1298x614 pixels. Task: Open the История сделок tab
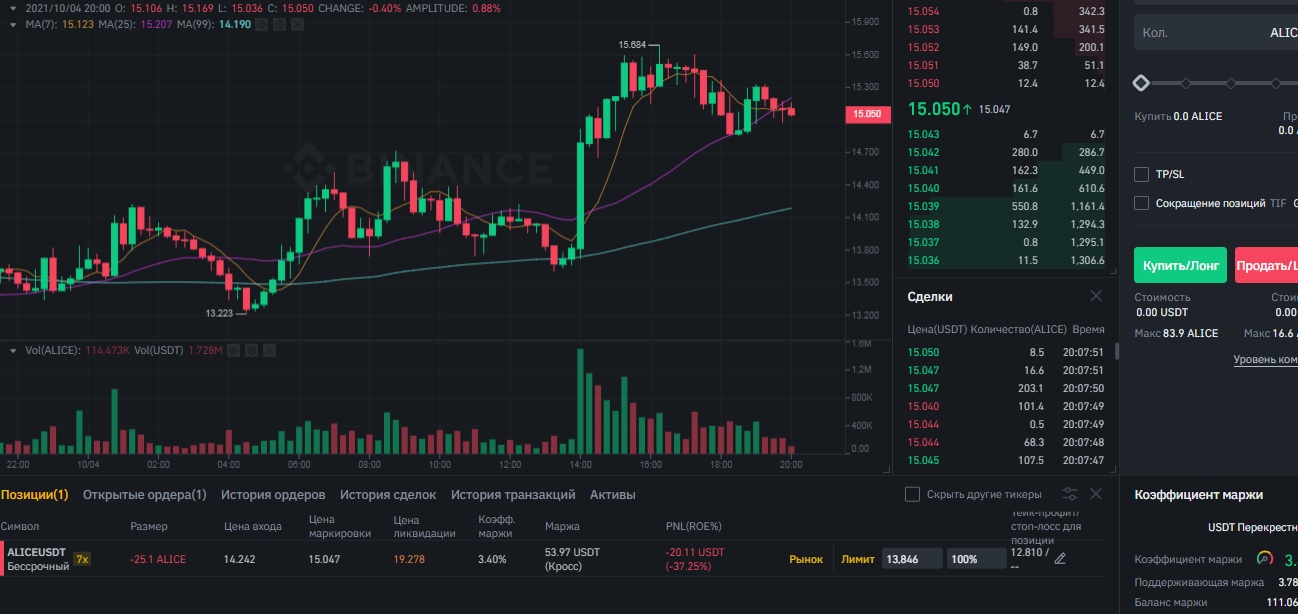click(x=388, y=494)
